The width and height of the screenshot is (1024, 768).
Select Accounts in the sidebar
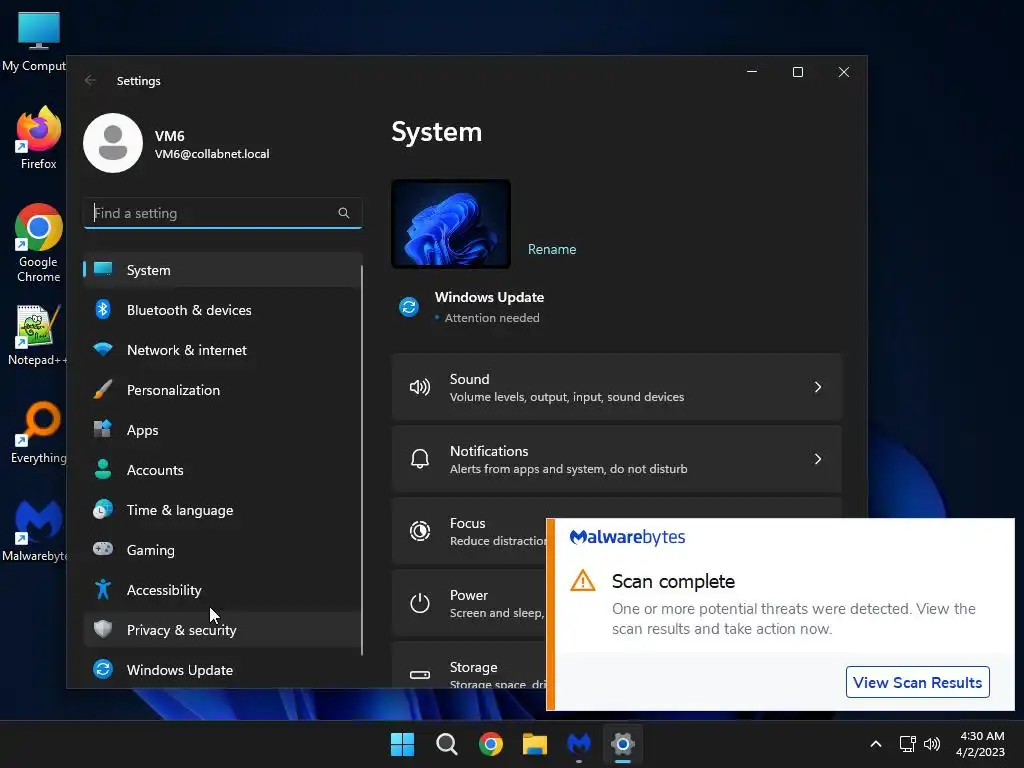click(222, 470)
